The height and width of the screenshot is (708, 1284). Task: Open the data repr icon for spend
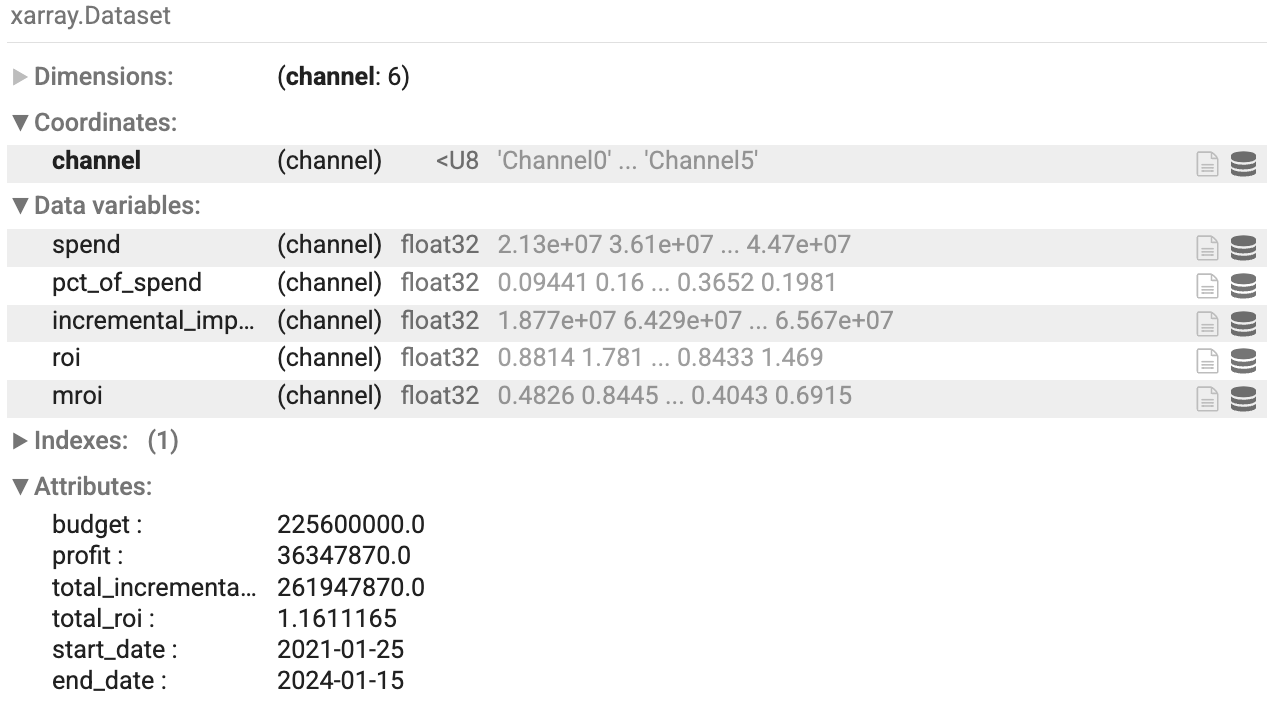1245,245
